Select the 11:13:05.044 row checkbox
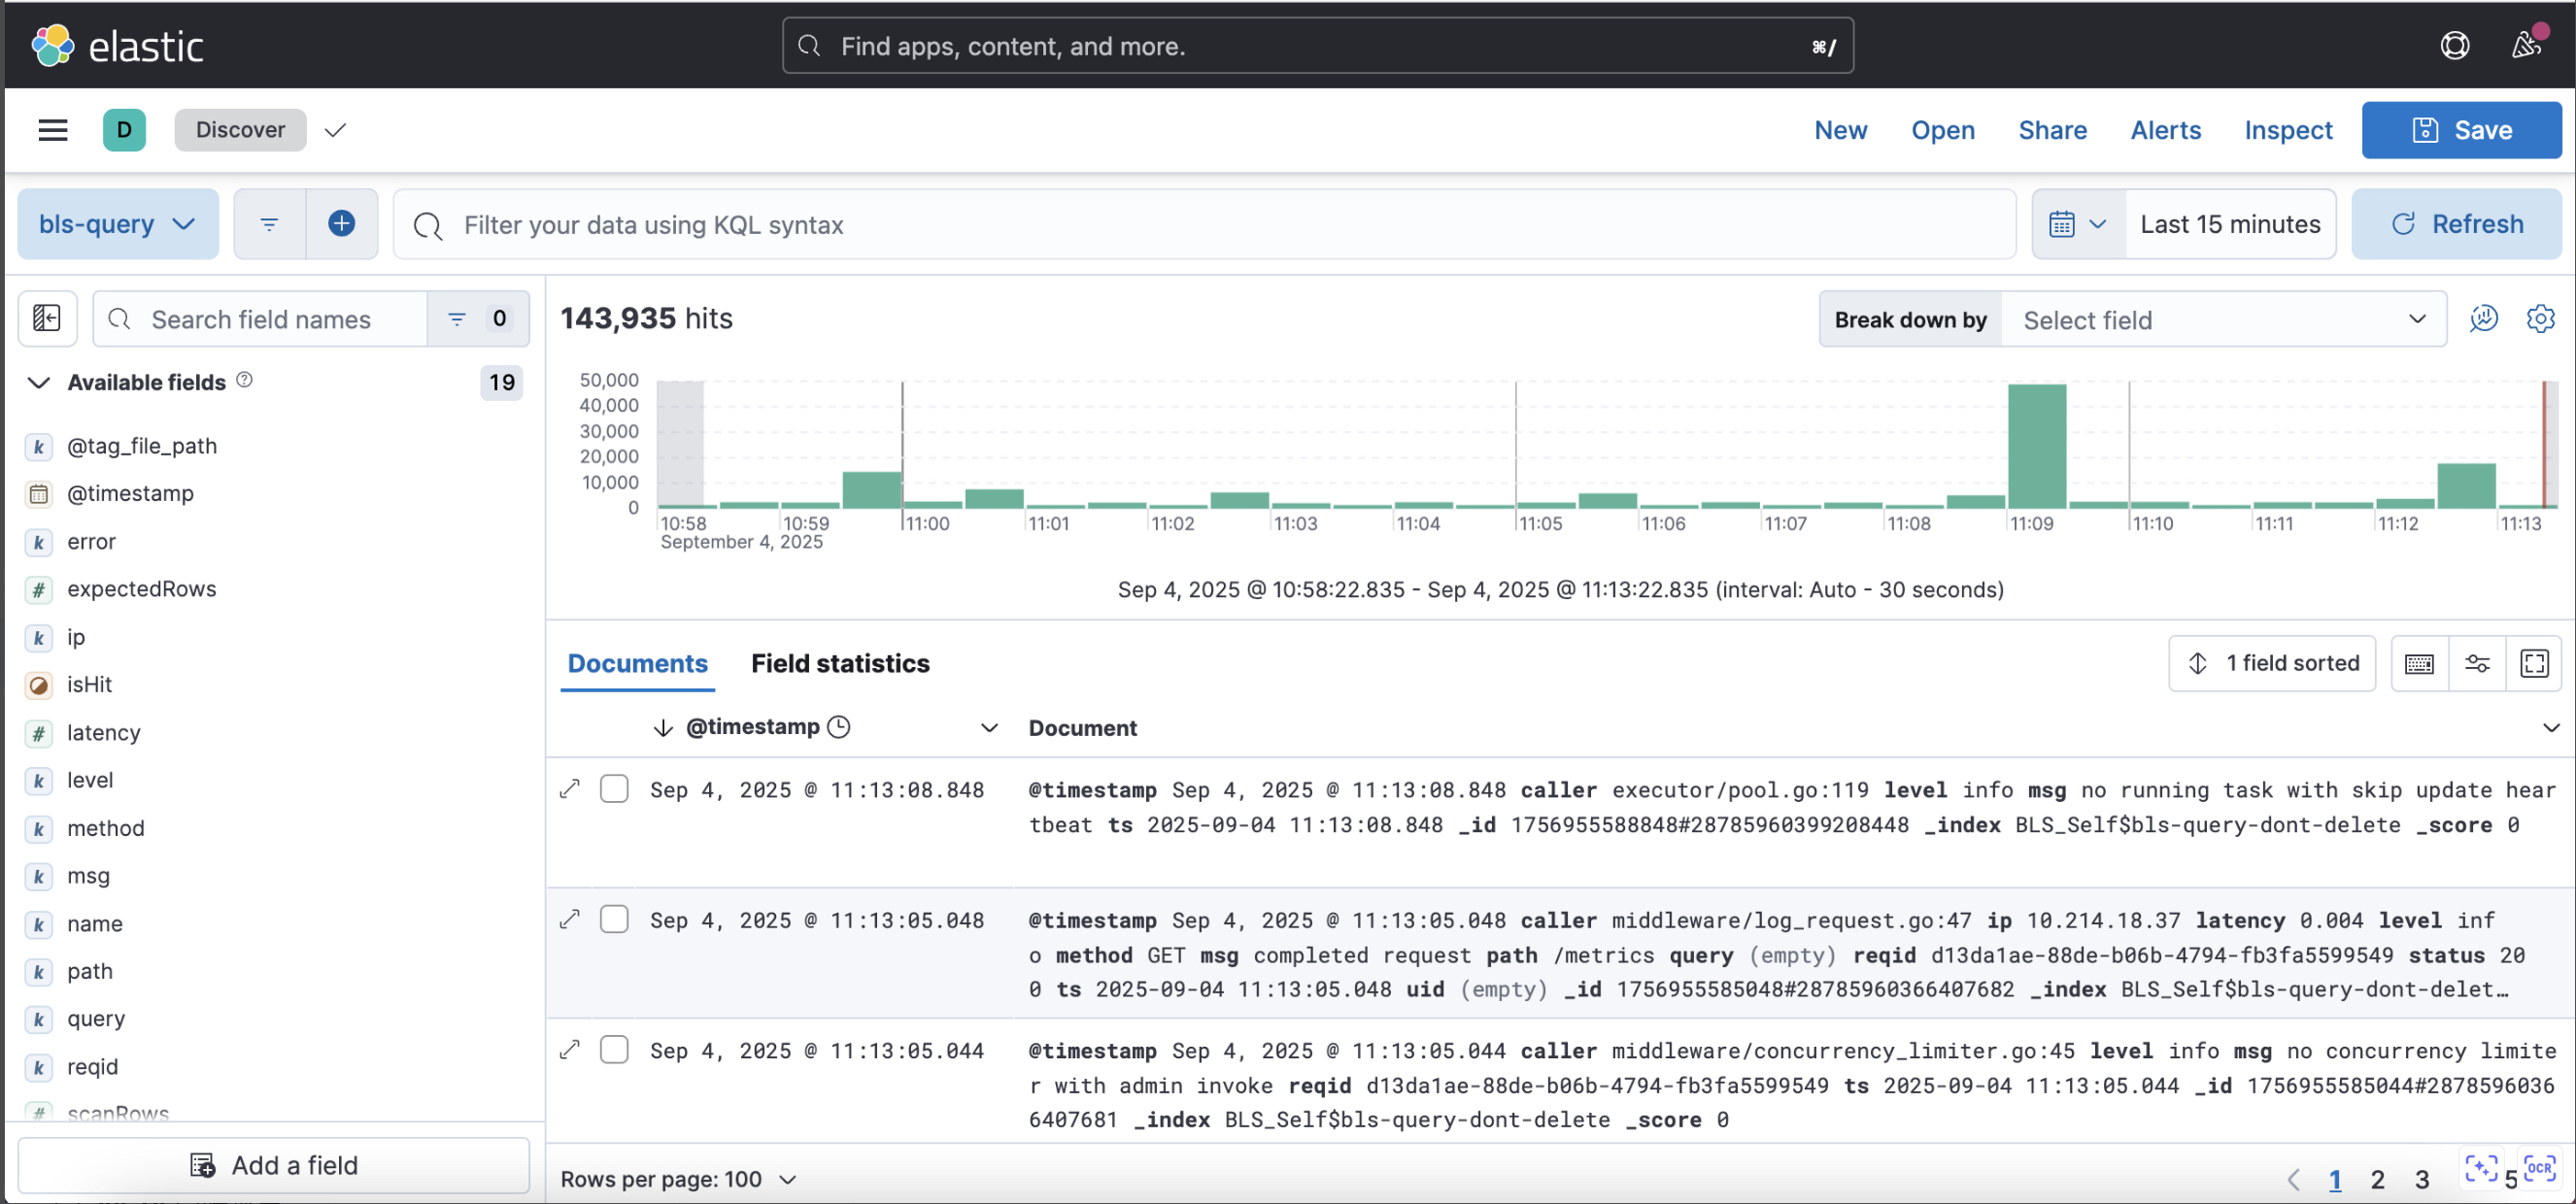The height and width of the screenshot is (1204, 2576). [x=614, y=1050]
